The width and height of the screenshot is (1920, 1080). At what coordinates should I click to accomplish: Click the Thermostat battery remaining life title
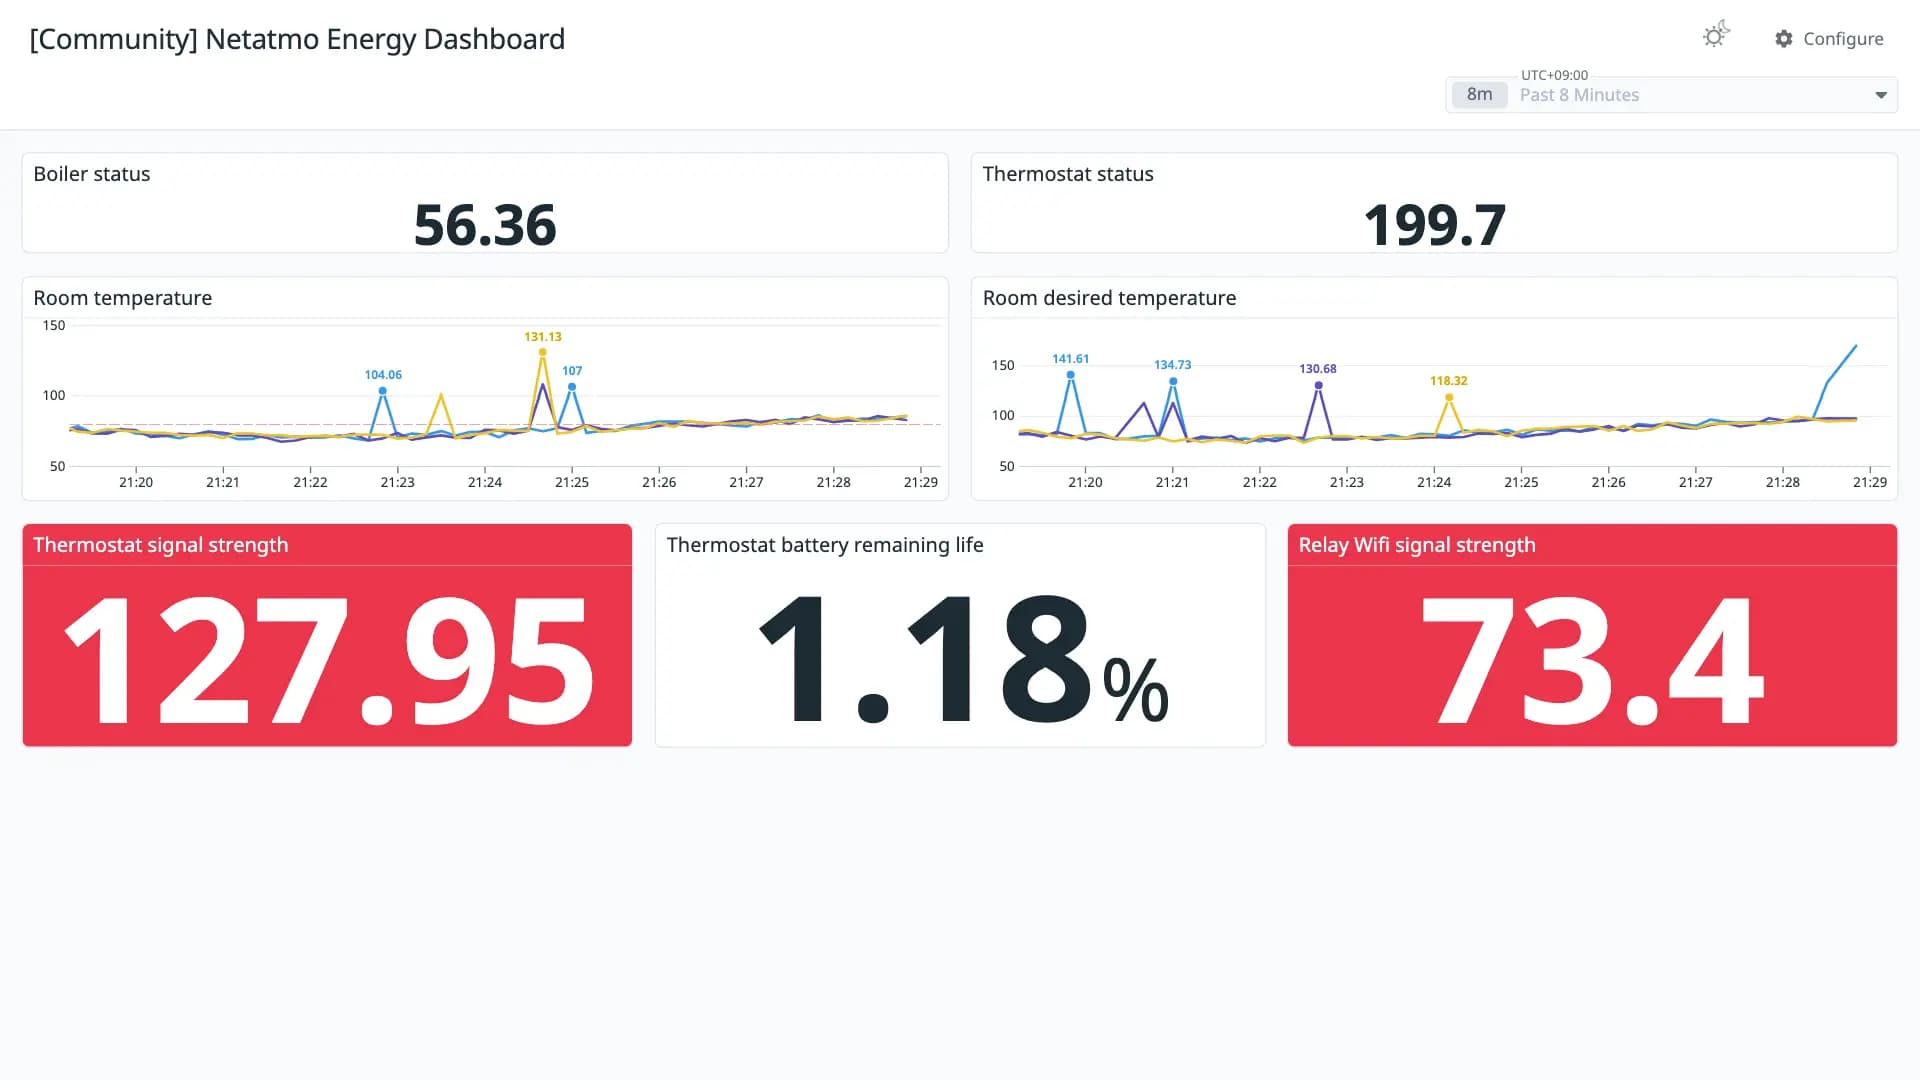click(825, 545)
